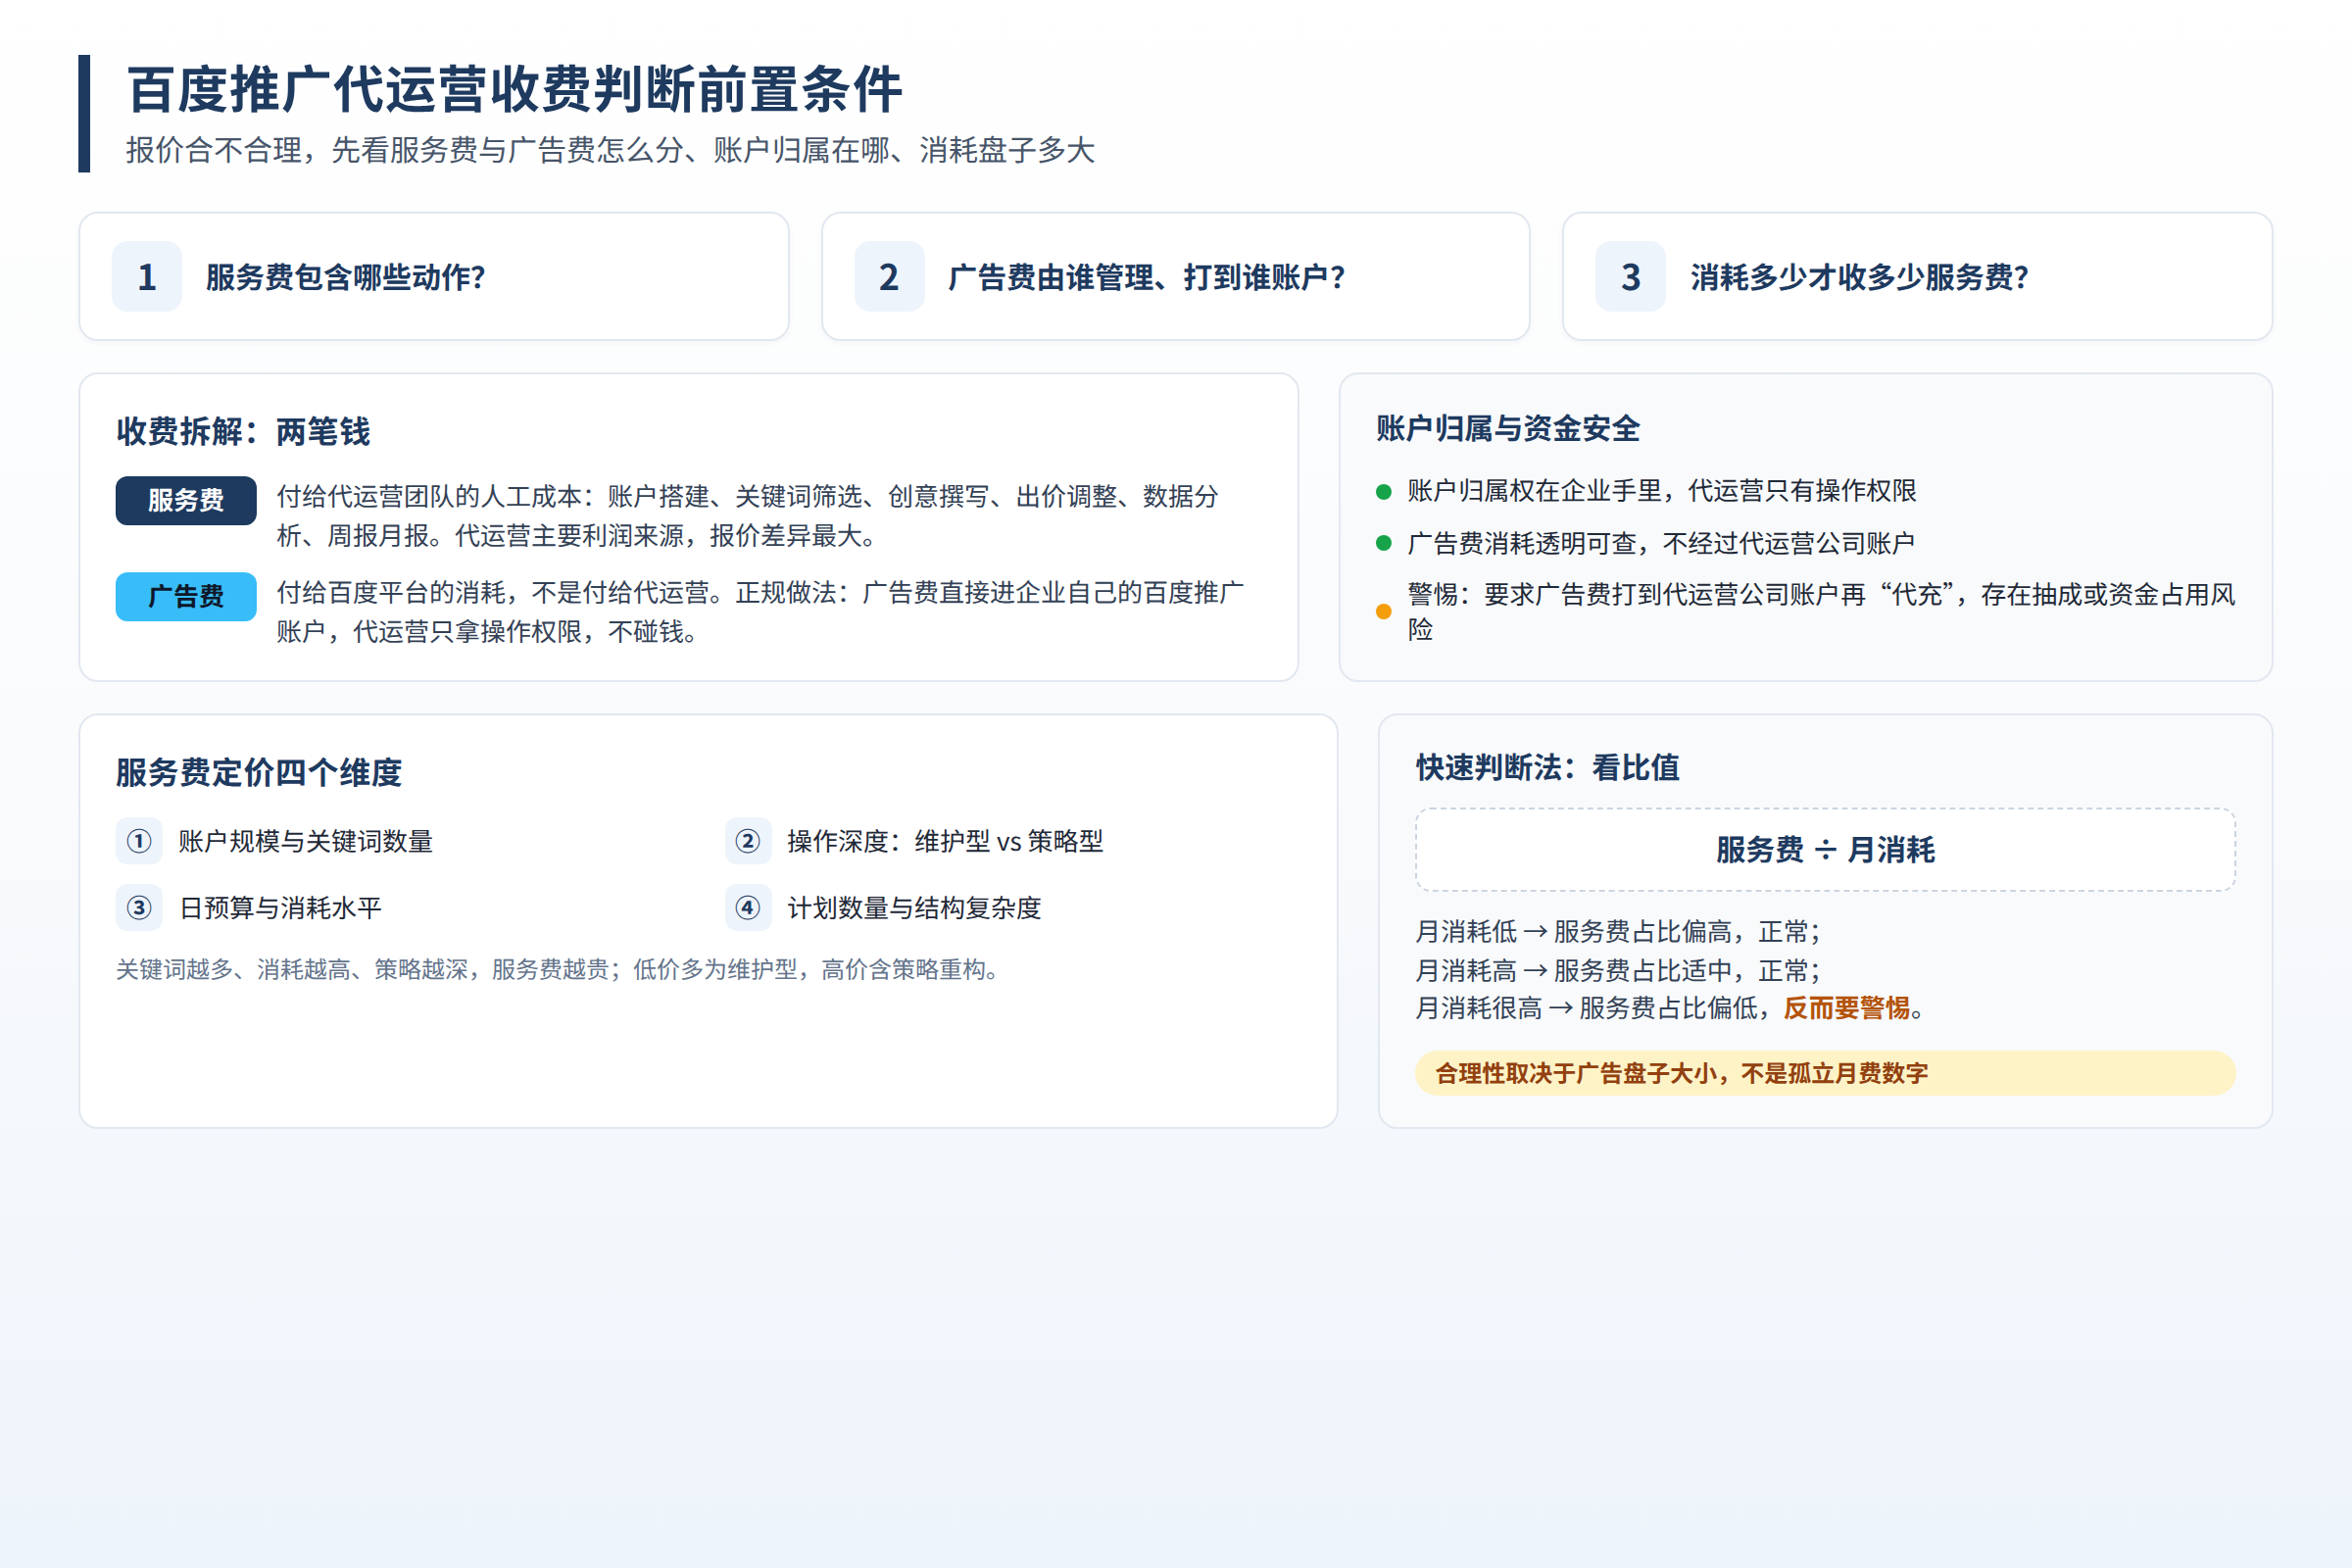Click the yellow 合理性取决于广告盘子大小 banner

coord(1825,1073)
